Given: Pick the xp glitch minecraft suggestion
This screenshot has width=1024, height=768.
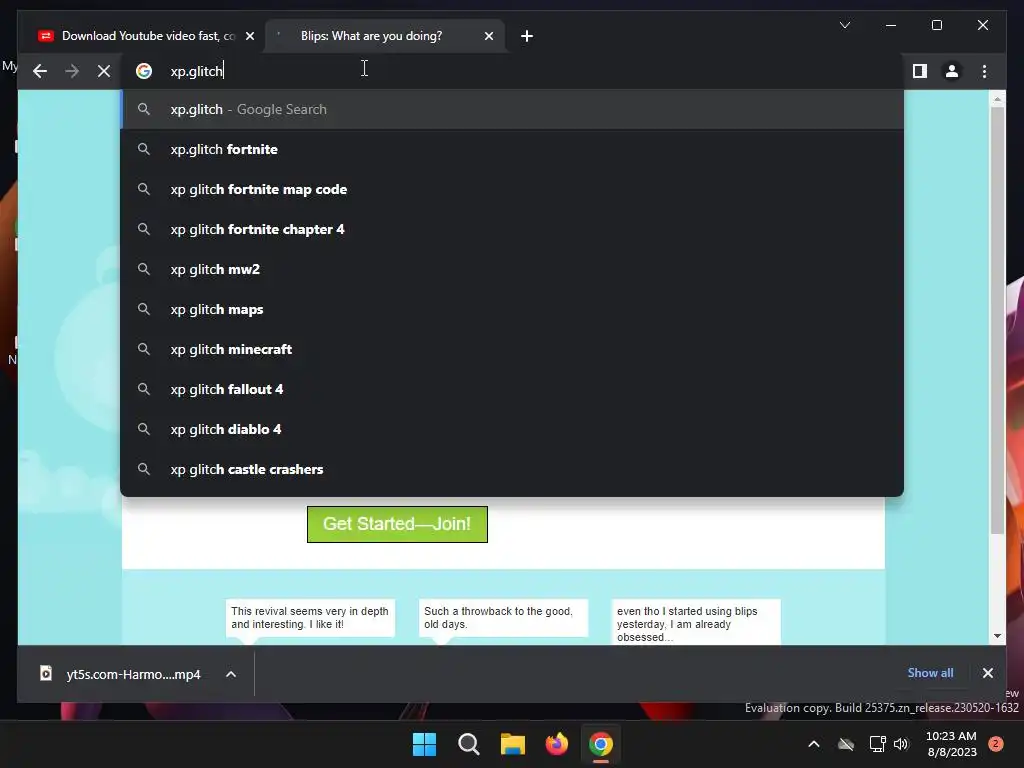Looking at the screenshot, I should coord(512,349).
